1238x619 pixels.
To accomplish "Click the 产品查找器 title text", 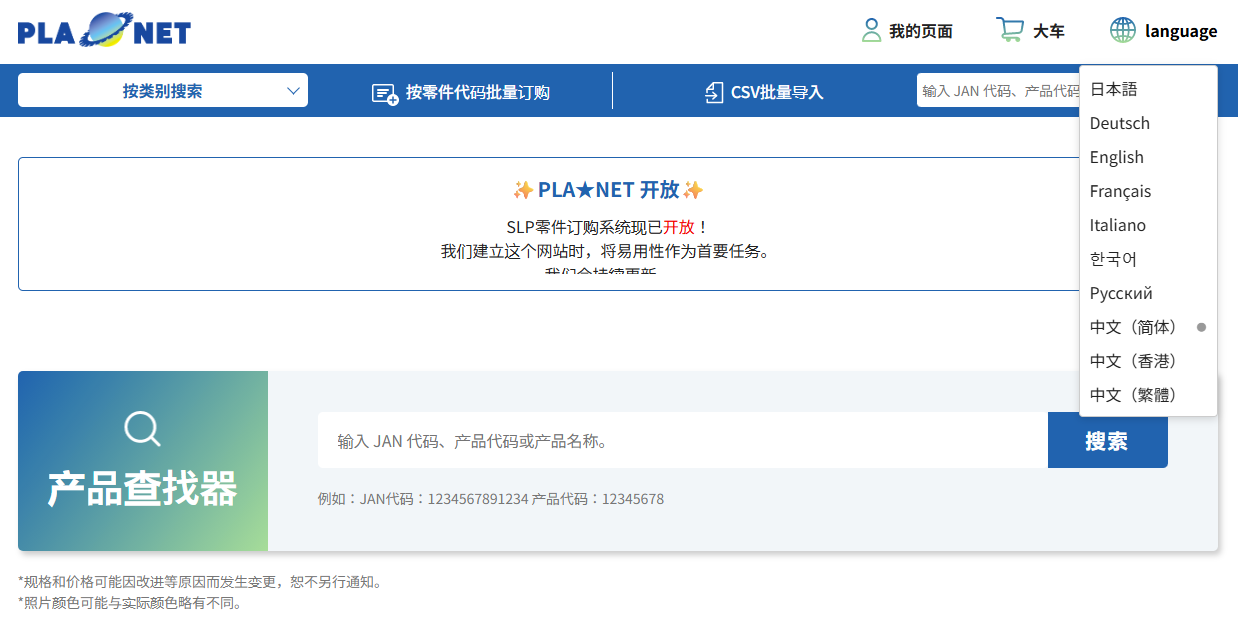I will [x=143, y=489].
